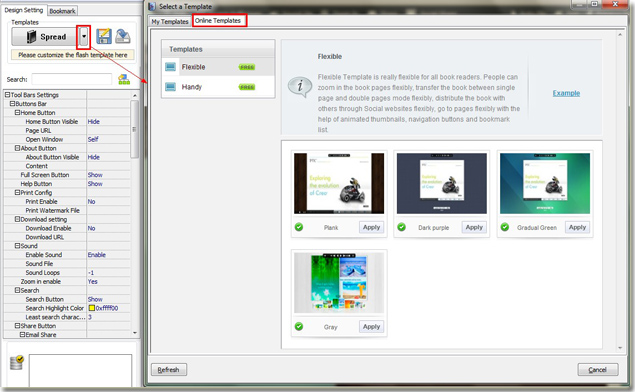
Task: Click green checkmark icon for Plank
Action: [x=299, y=227]
